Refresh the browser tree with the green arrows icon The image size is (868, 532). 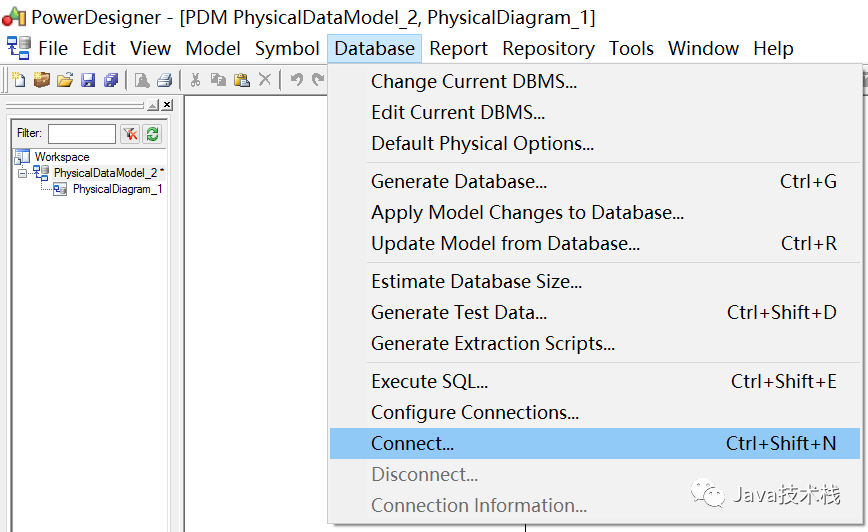pyautogui.click(x=152, y=133)
